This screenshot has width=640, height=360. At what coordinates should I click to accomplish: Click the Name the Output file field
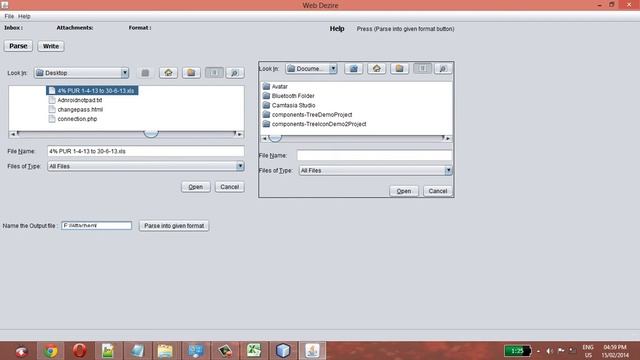click(96, 226)
